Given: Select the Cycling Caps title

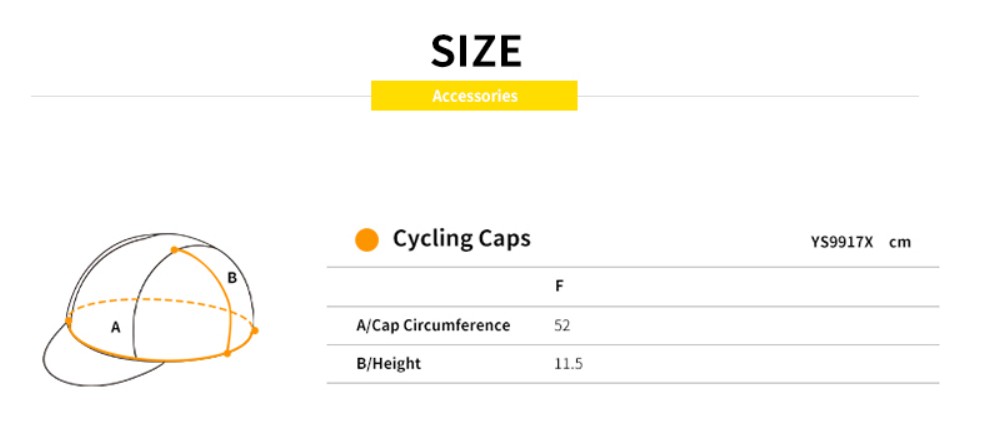Looking at the screenshot, I should click(x=461, y=239).
